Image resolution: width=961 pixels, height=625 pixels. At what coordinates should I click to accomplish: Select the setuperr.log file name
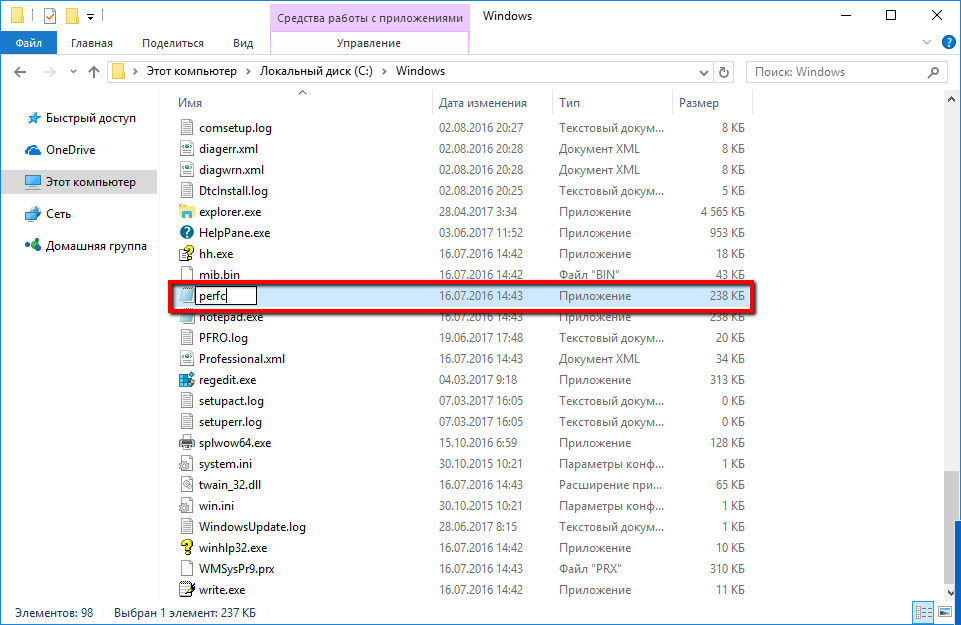[x=230, y=422]
